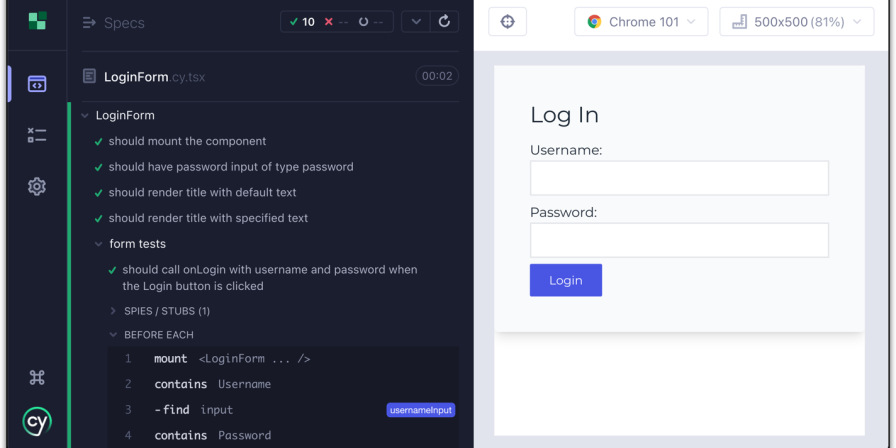Open the Specs browser sidebar icon
This screenshot has height=448, width=896.
[x=37, y=84]
